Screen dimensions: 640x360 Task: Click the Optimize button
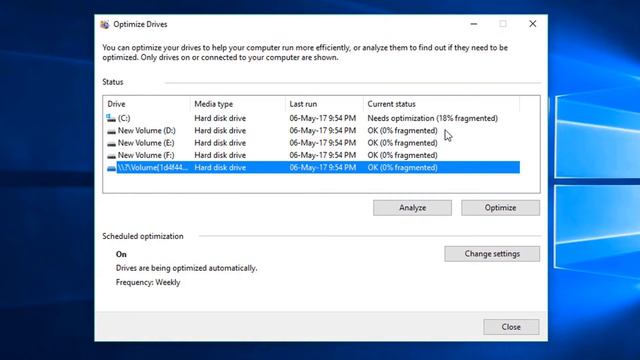tap(500, 208)
